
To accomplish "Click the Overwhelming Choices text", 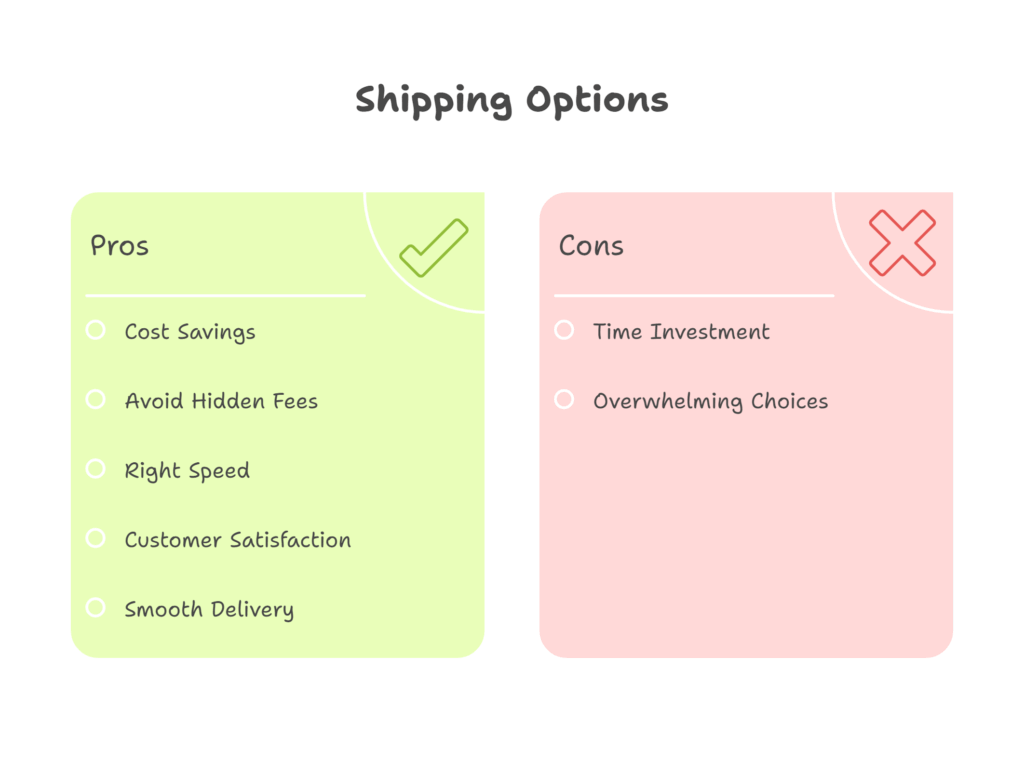I will (710, 402).
